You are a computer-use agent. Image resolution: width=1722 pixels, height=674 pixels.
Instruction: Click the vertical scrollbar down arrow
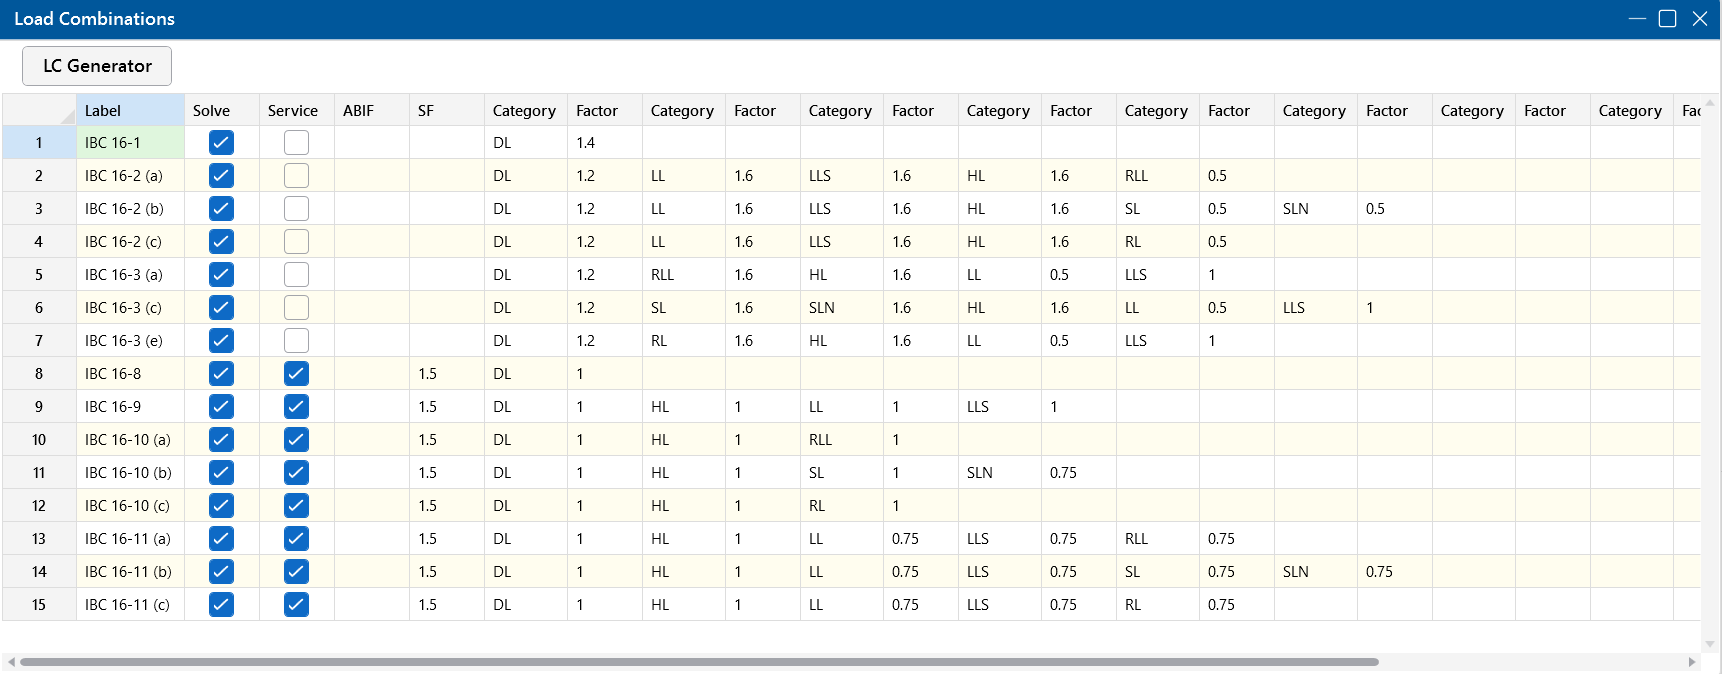(1710, 644)
